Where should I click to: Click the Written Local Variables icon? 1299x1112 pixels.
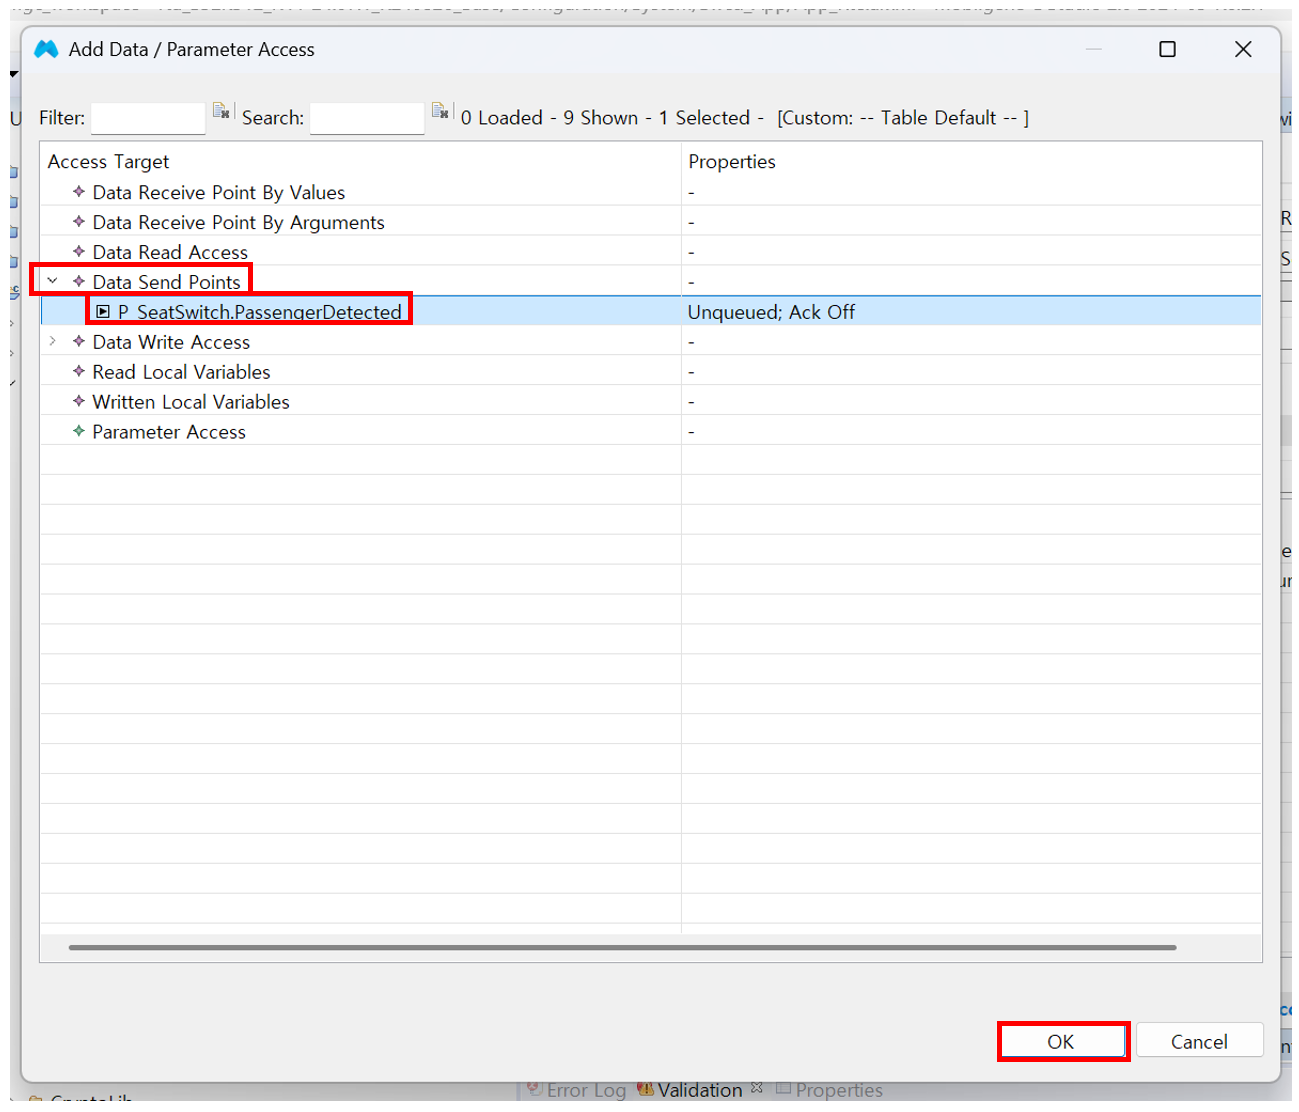[x=79, y=401]
